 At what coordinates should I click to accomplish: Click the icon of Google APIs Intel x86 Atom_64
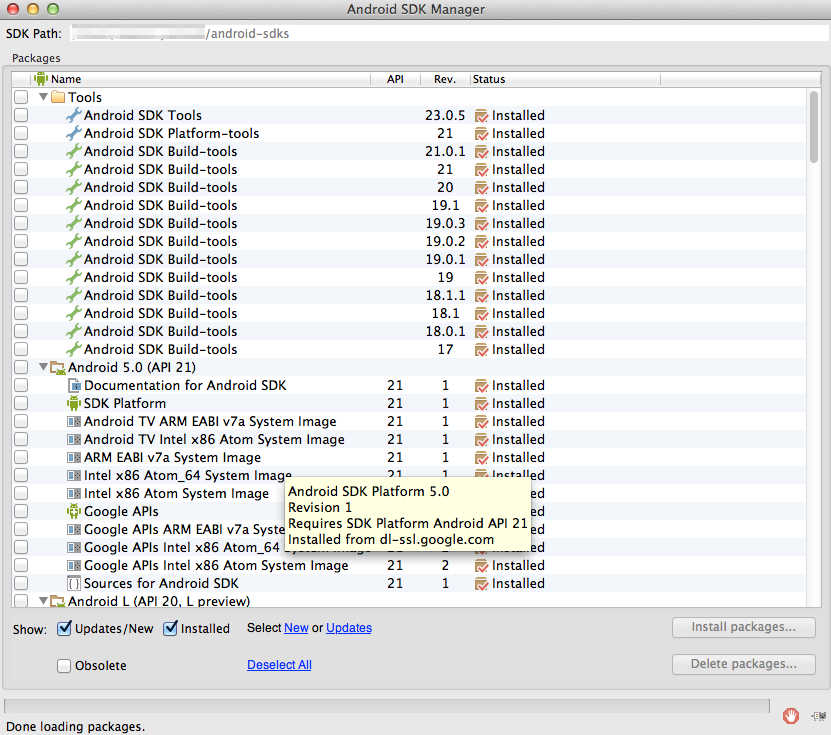coord(74,547)
